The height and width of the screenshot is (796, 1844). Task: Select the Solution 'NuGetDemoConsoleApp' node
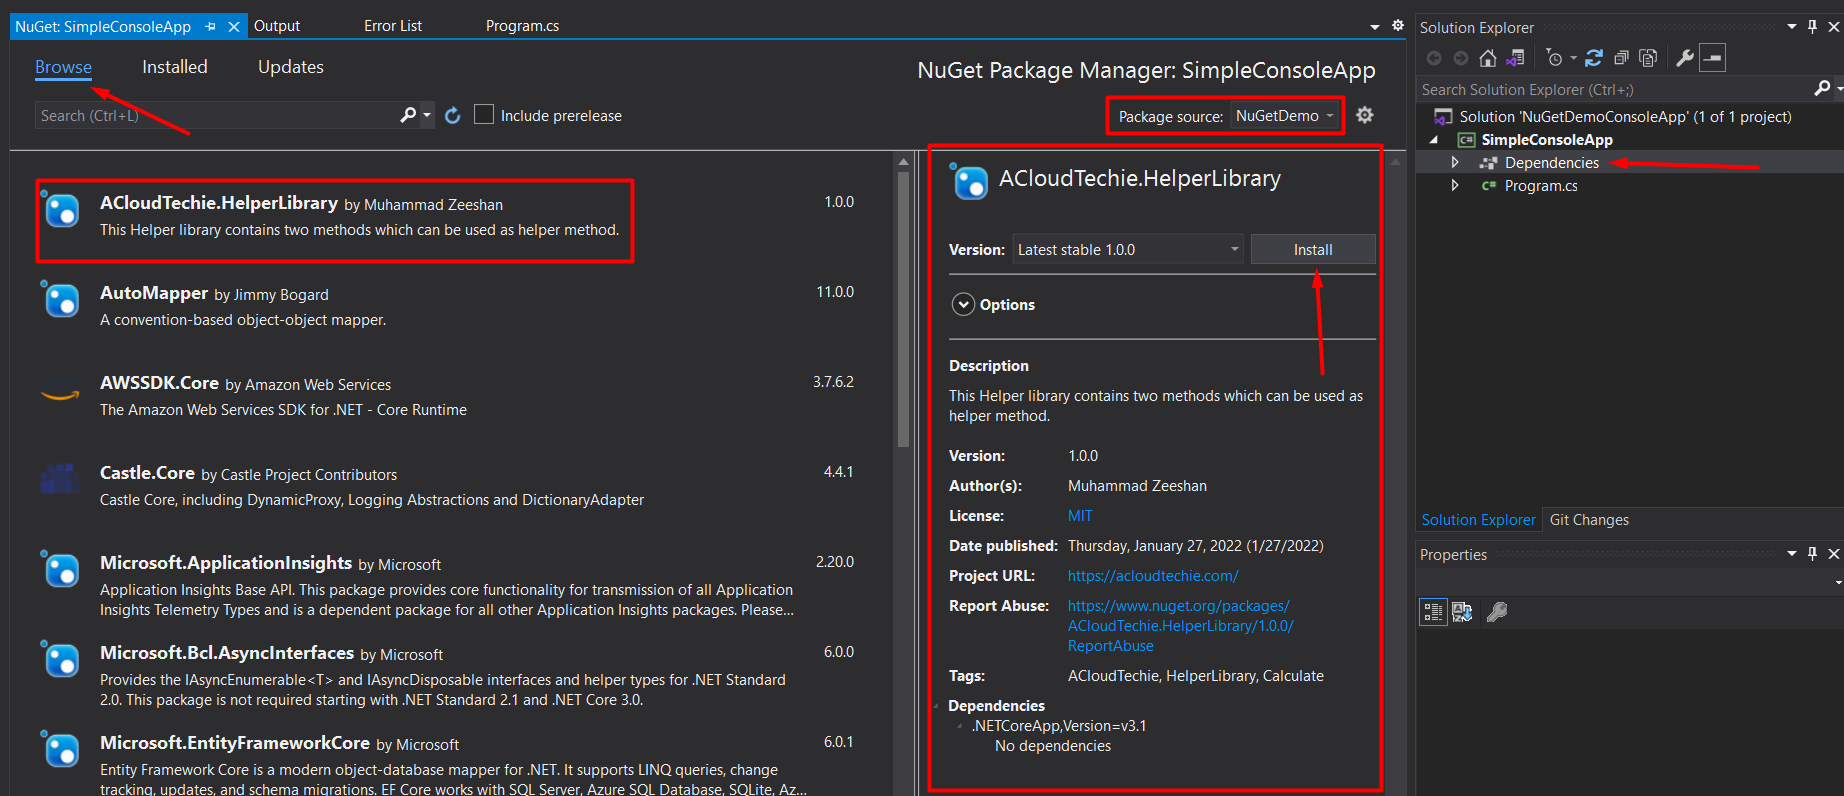(x=1625, y=116)
